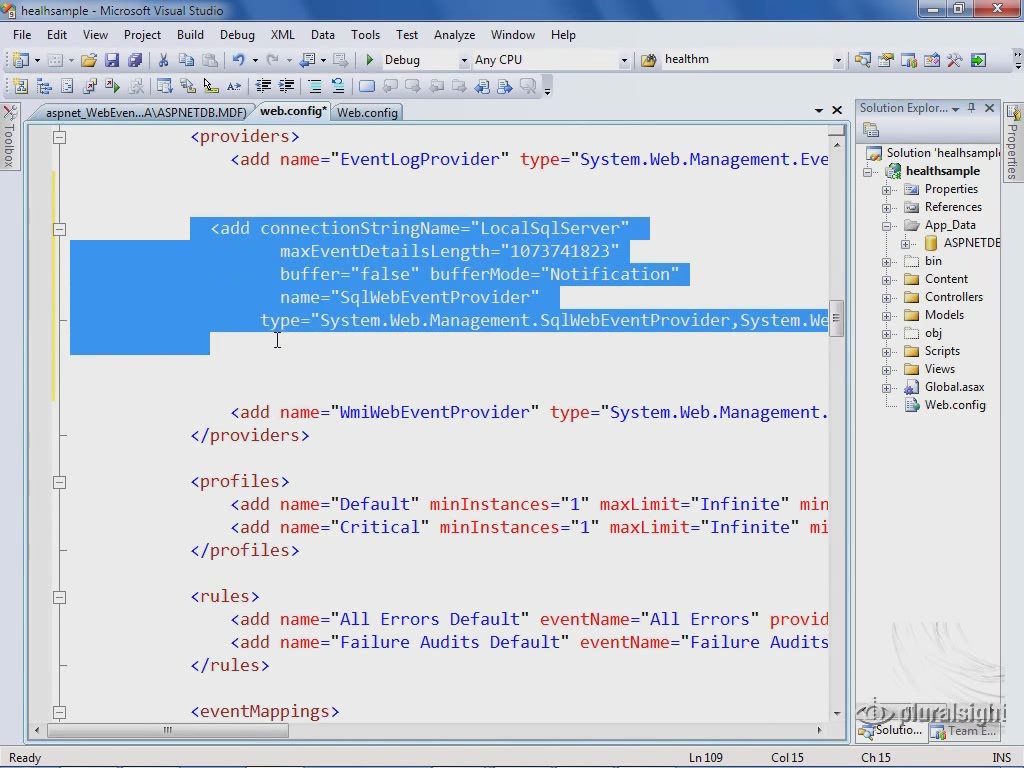Open the Build menu
Viewport: 1024px width, 768px height.
(190, 35)
